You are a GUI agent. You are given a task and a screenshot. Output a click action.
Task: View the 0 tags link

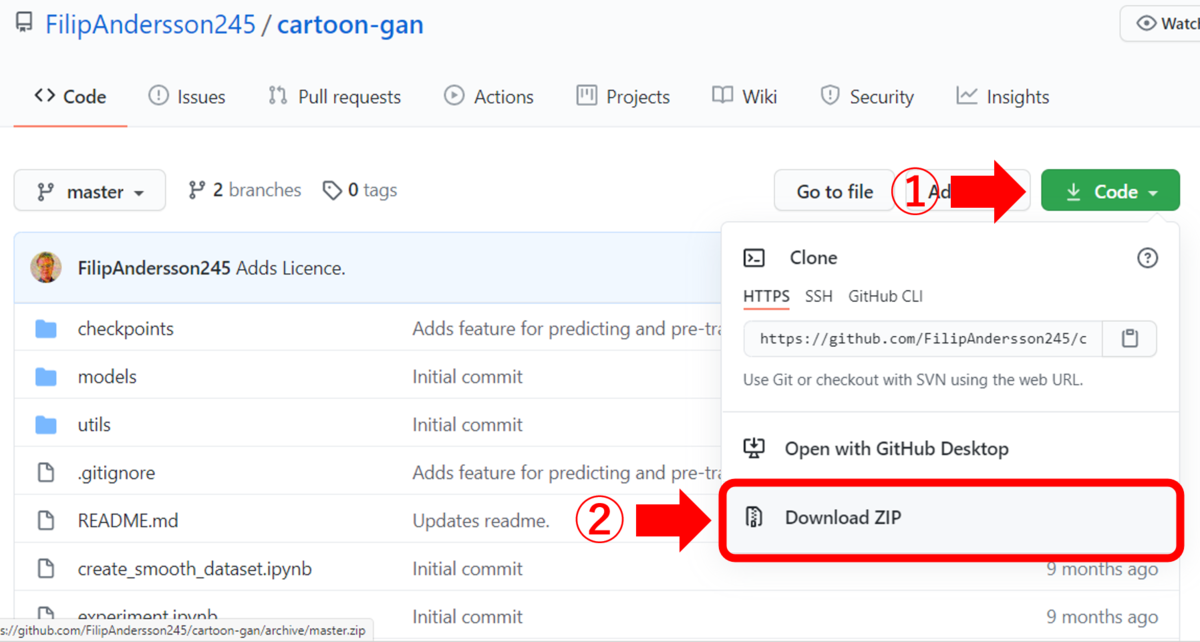pos(360,190)
